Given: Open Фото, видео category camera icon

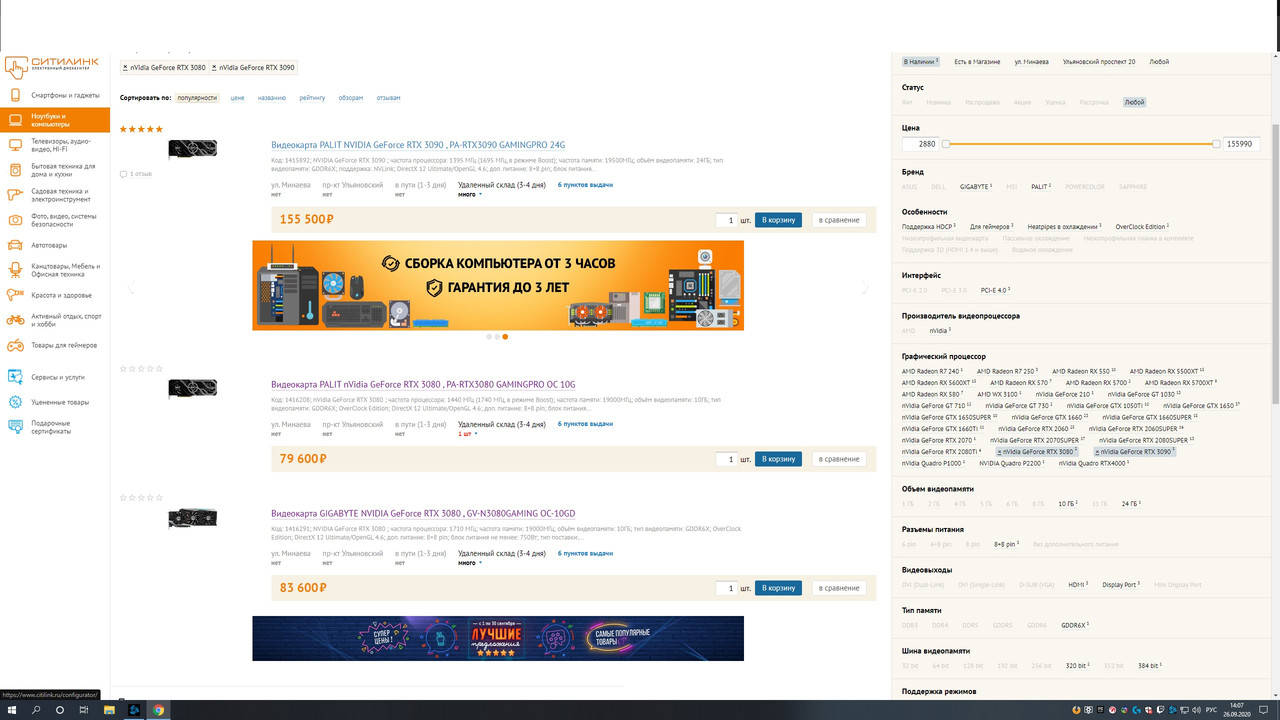Looking at the screenshot, I should (15, 220).
